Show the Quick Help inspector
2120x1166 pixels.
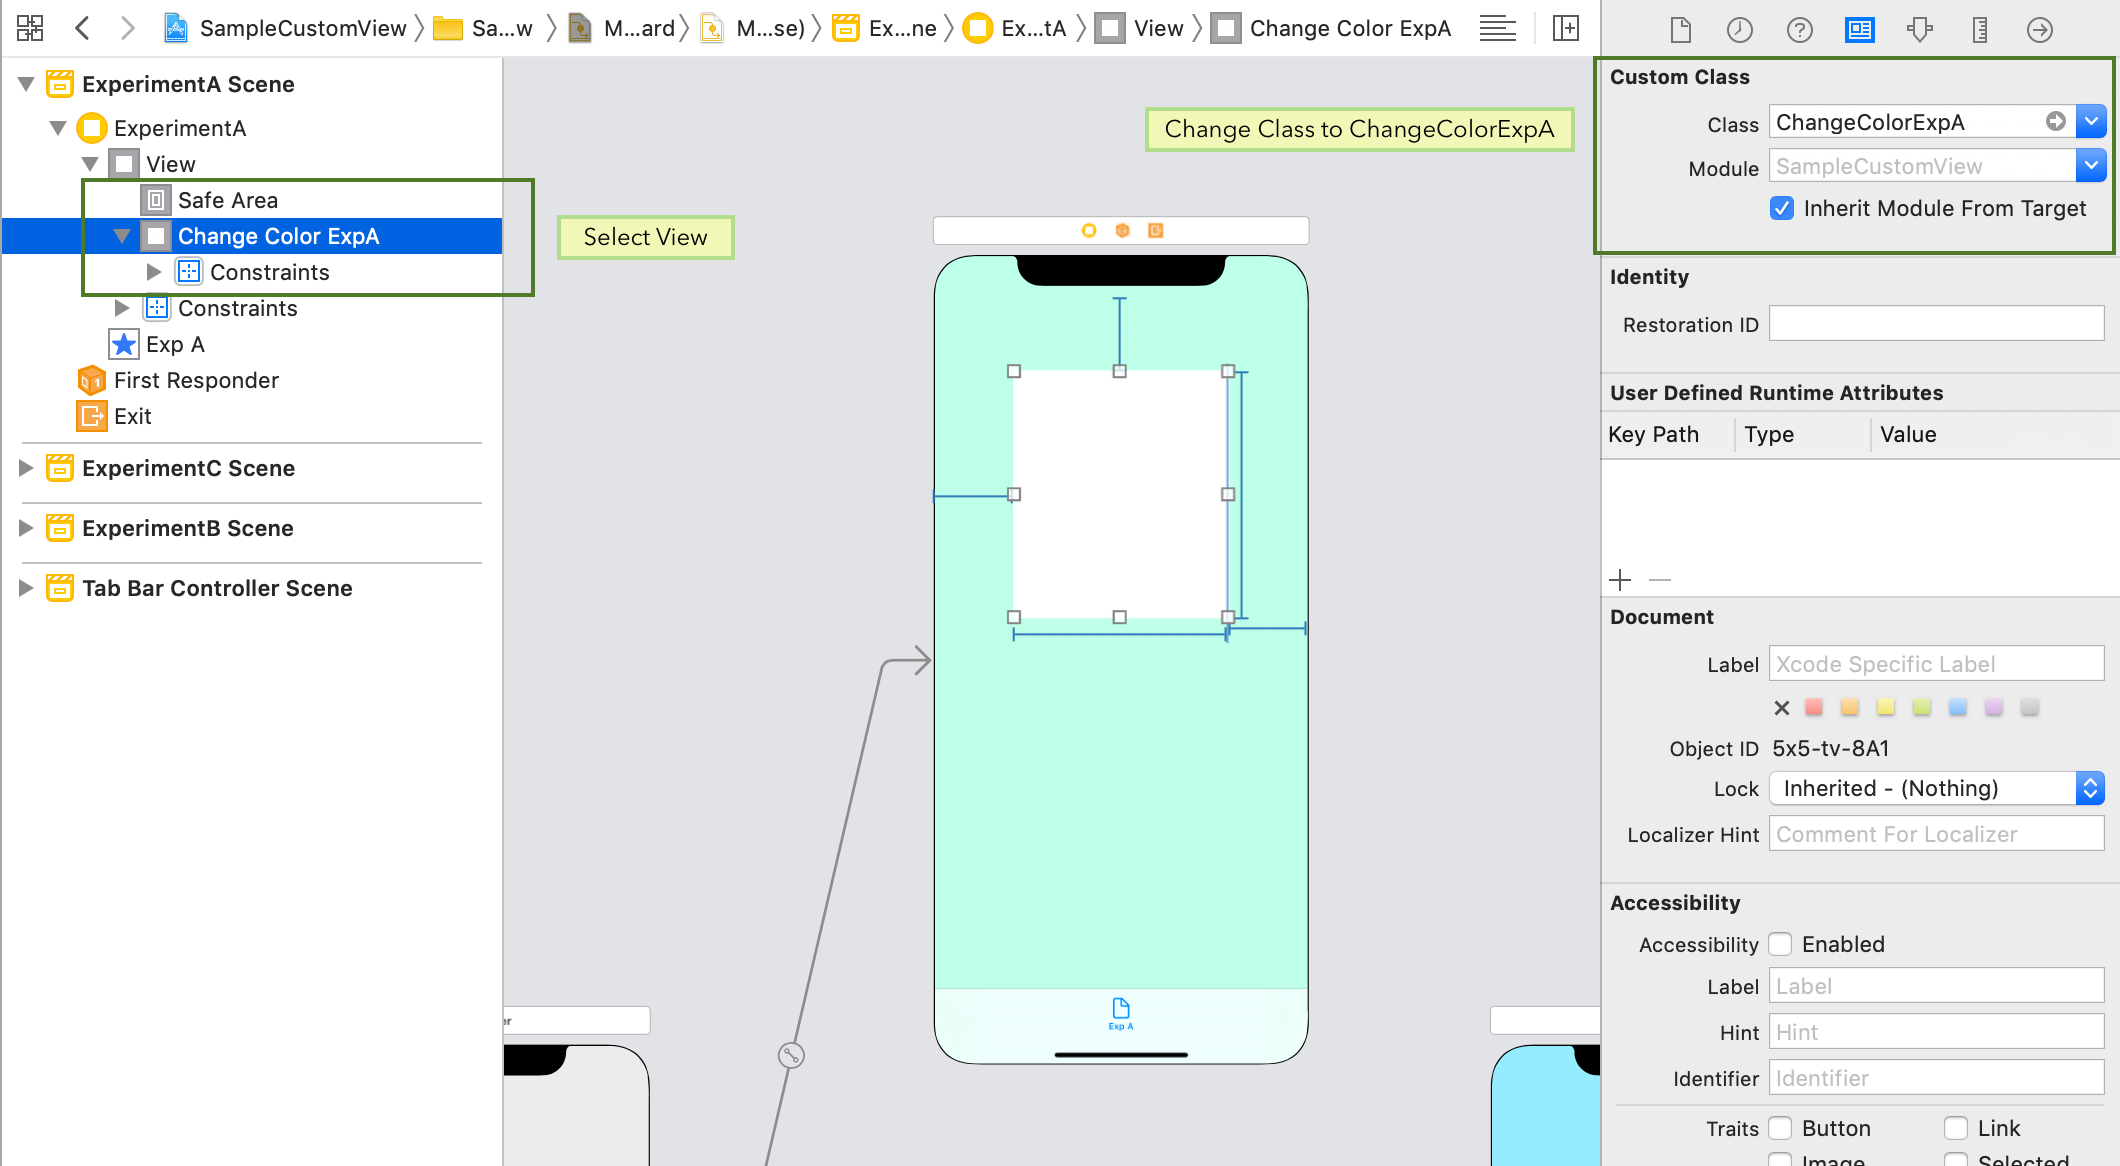click(x=1800, y=29)
